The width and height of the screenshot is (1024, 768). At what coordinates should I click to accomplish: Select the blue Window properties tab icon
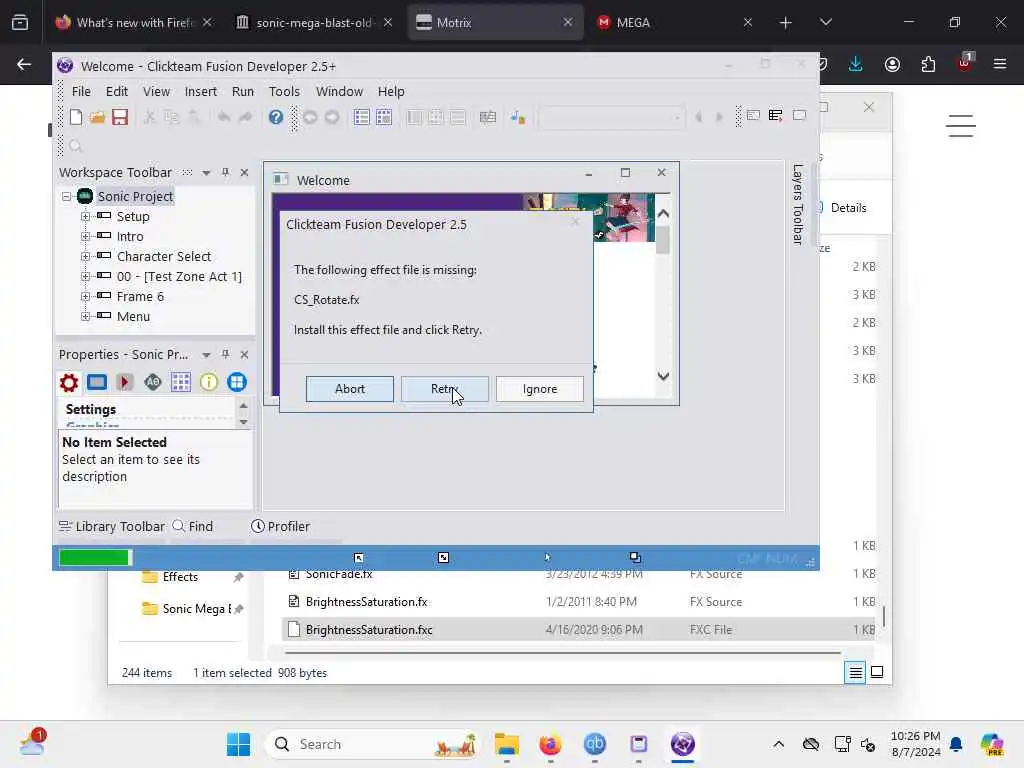click(97, 382)
